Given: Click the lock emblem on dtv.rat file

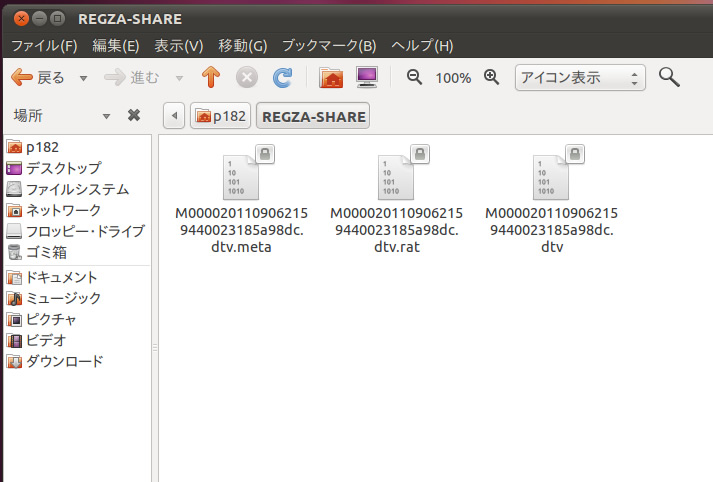Looking at the screenshot, I should click(420, 154).
